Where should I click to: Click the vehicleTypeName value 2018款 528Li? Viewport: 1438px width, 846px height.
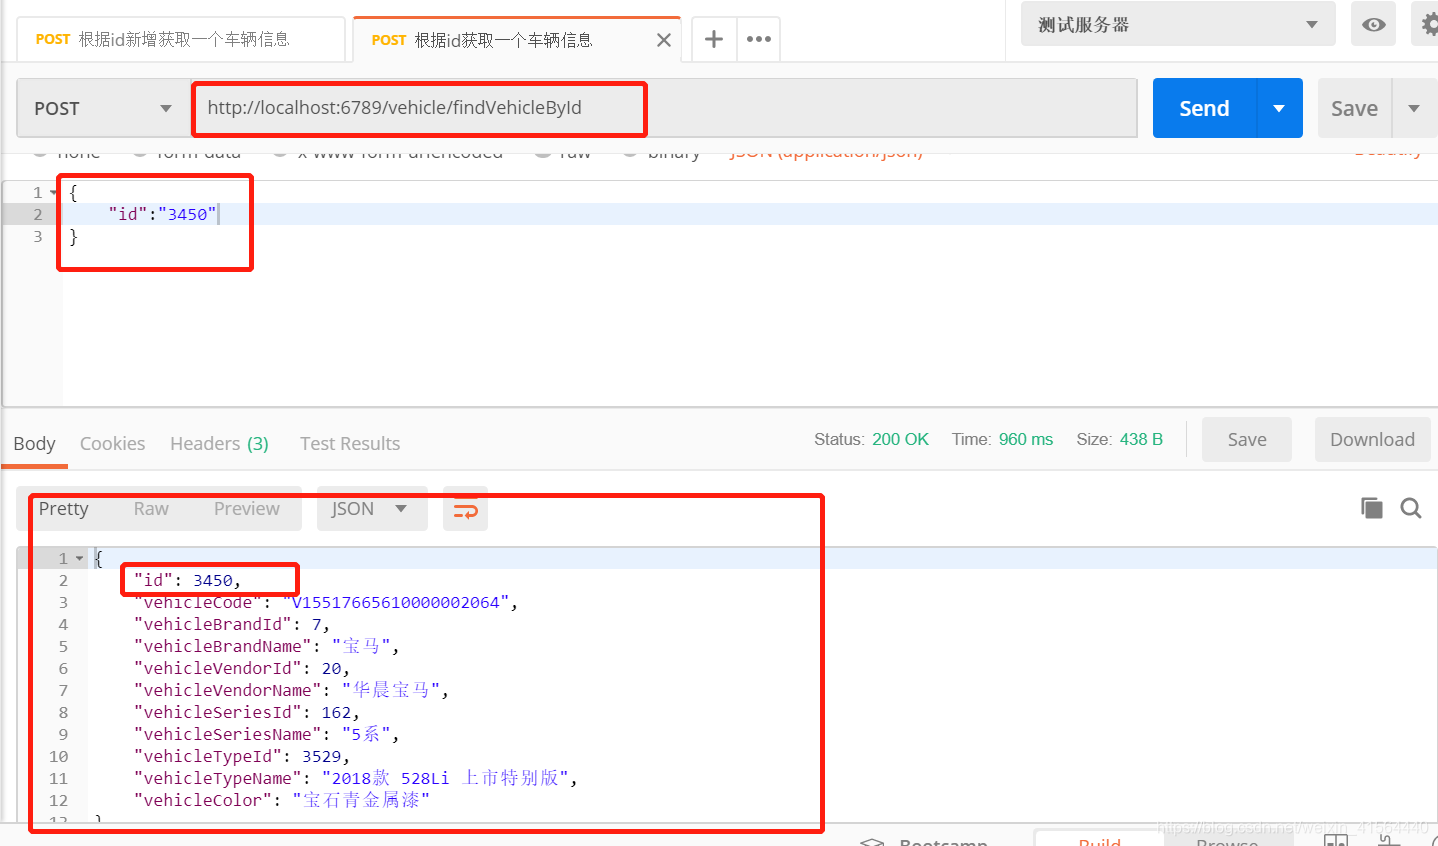click(x=391, y=778)
